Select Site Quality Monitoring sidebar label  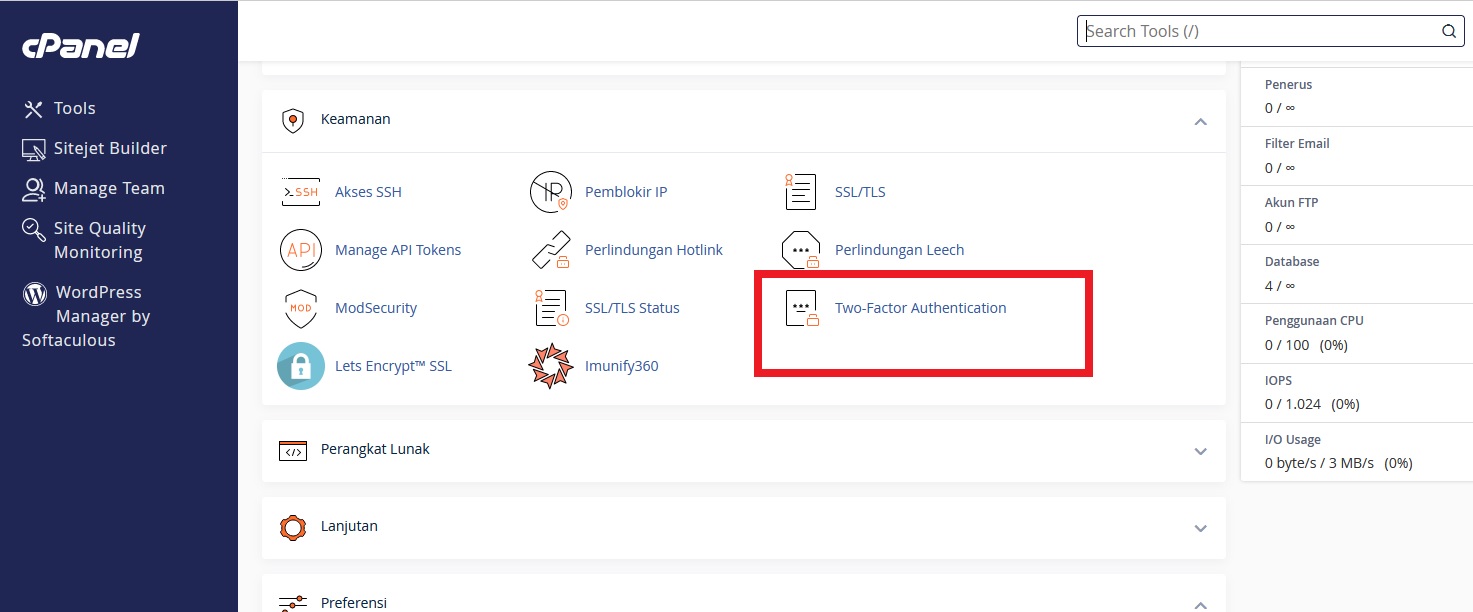tap(100, 240)
